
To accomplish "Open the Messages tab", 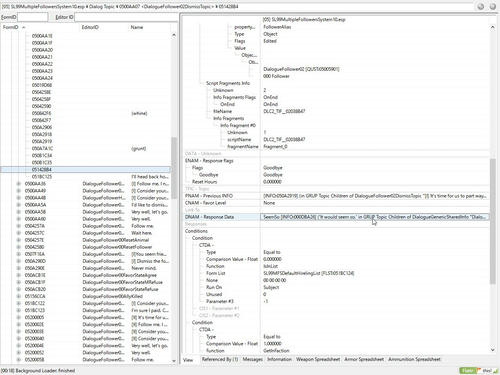I will pos(252,359).
